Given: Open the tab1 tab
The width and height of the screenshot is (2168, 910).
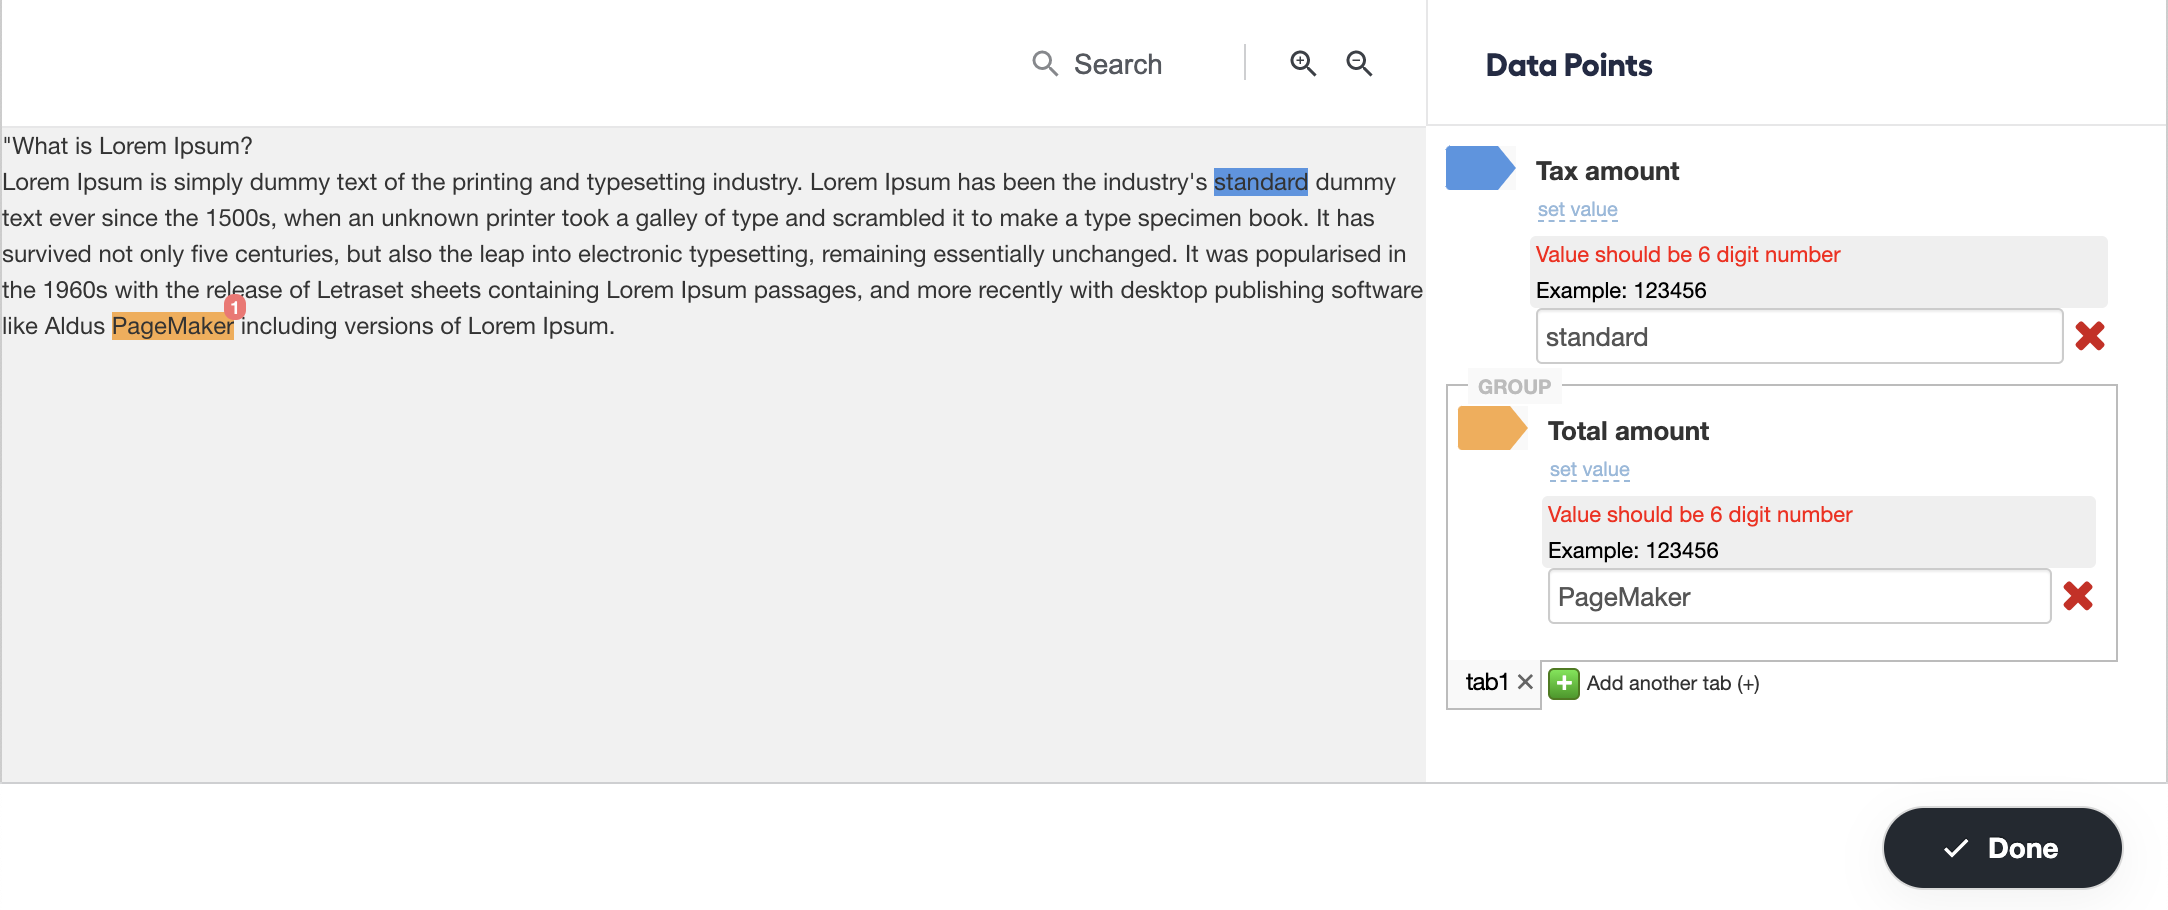Looking at the screenshot, I should [x=1487, y=682].
